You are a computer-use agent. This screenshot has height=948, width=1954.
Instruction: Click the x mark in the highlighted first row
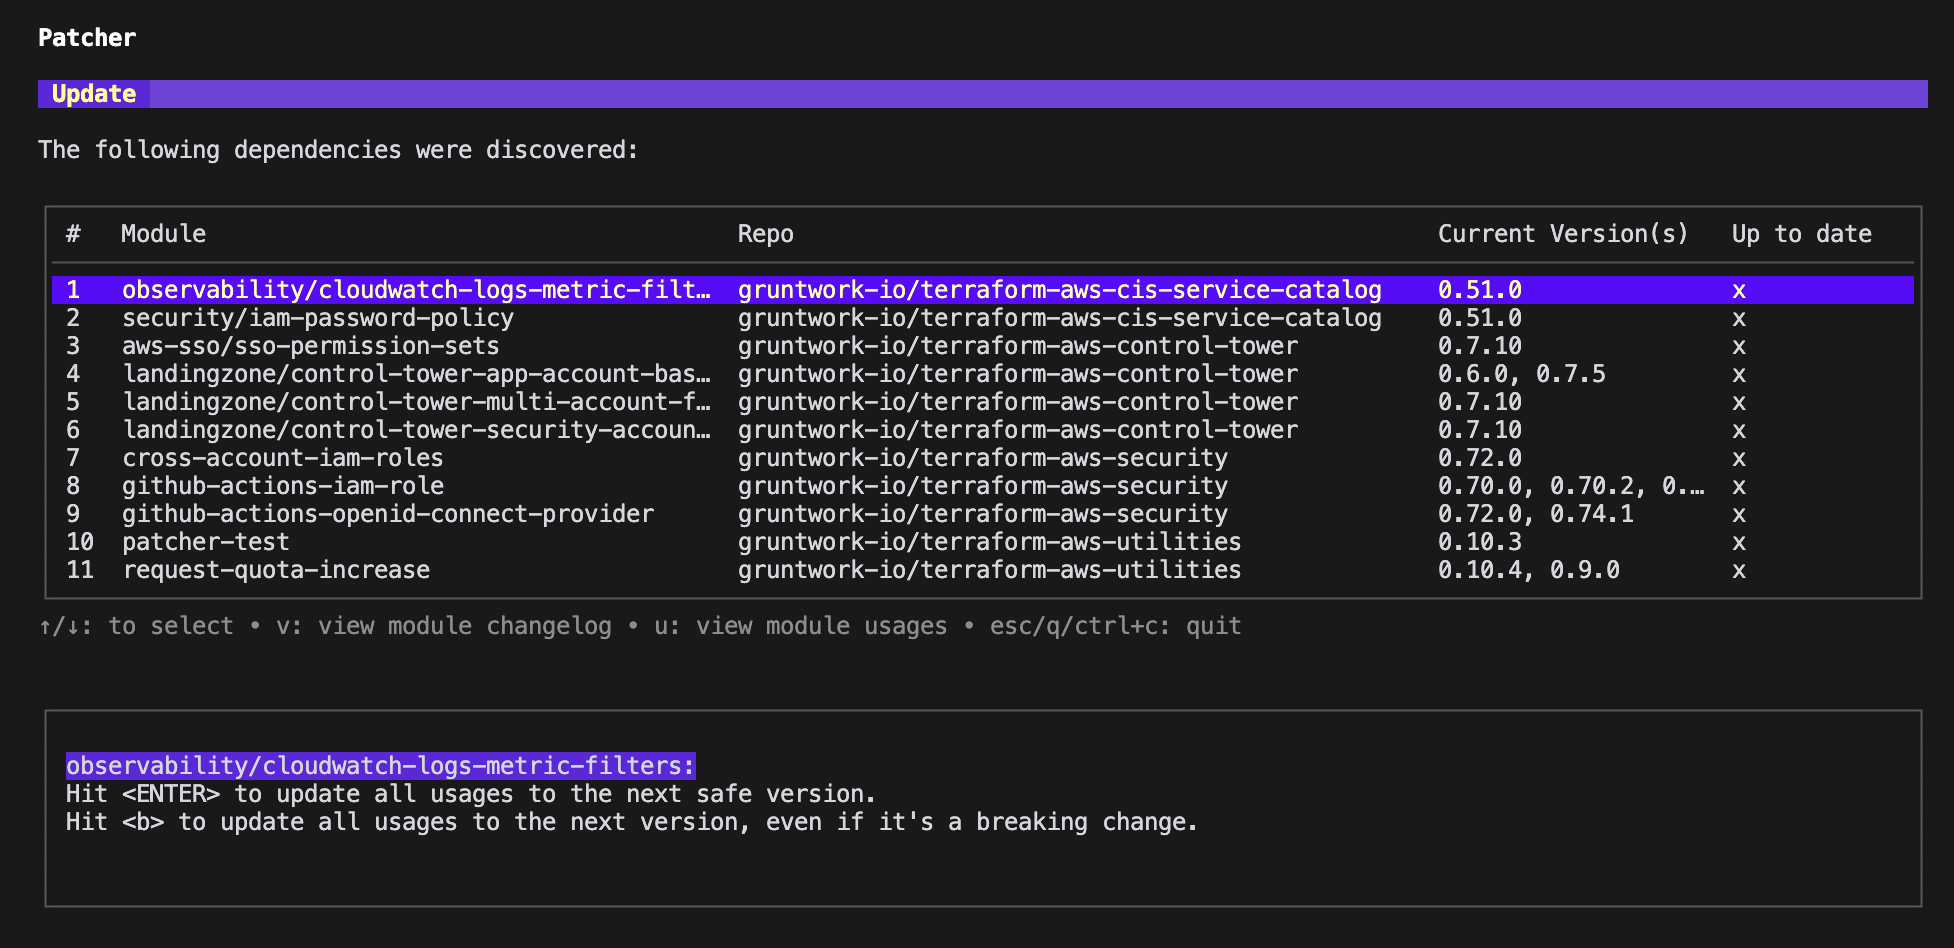click(1739, 291)
